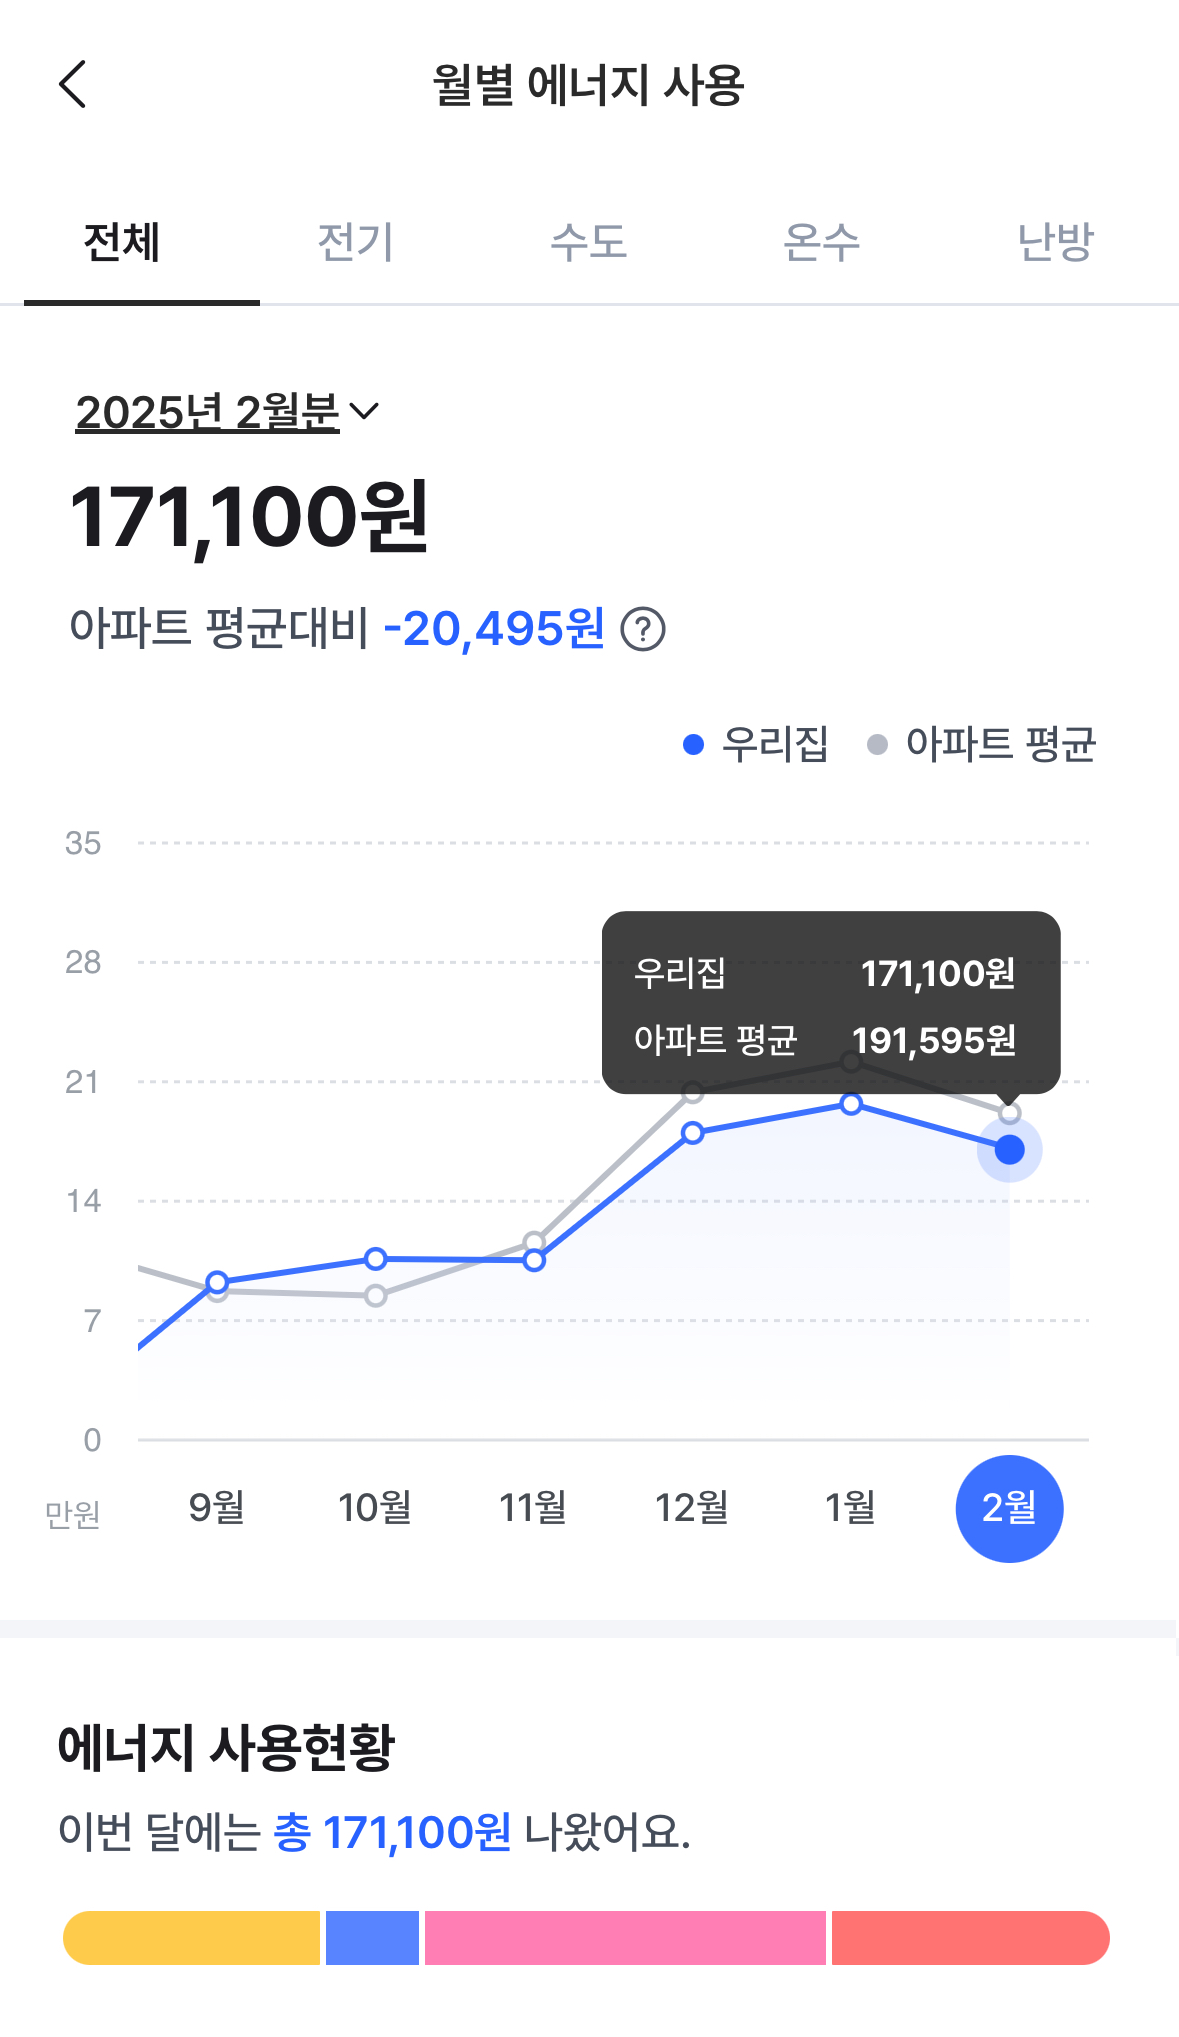The height and width of the screenshot is (2037, 1179).
Task: Tap the highlighted 2월 month button
Action: point(1009,1508)
